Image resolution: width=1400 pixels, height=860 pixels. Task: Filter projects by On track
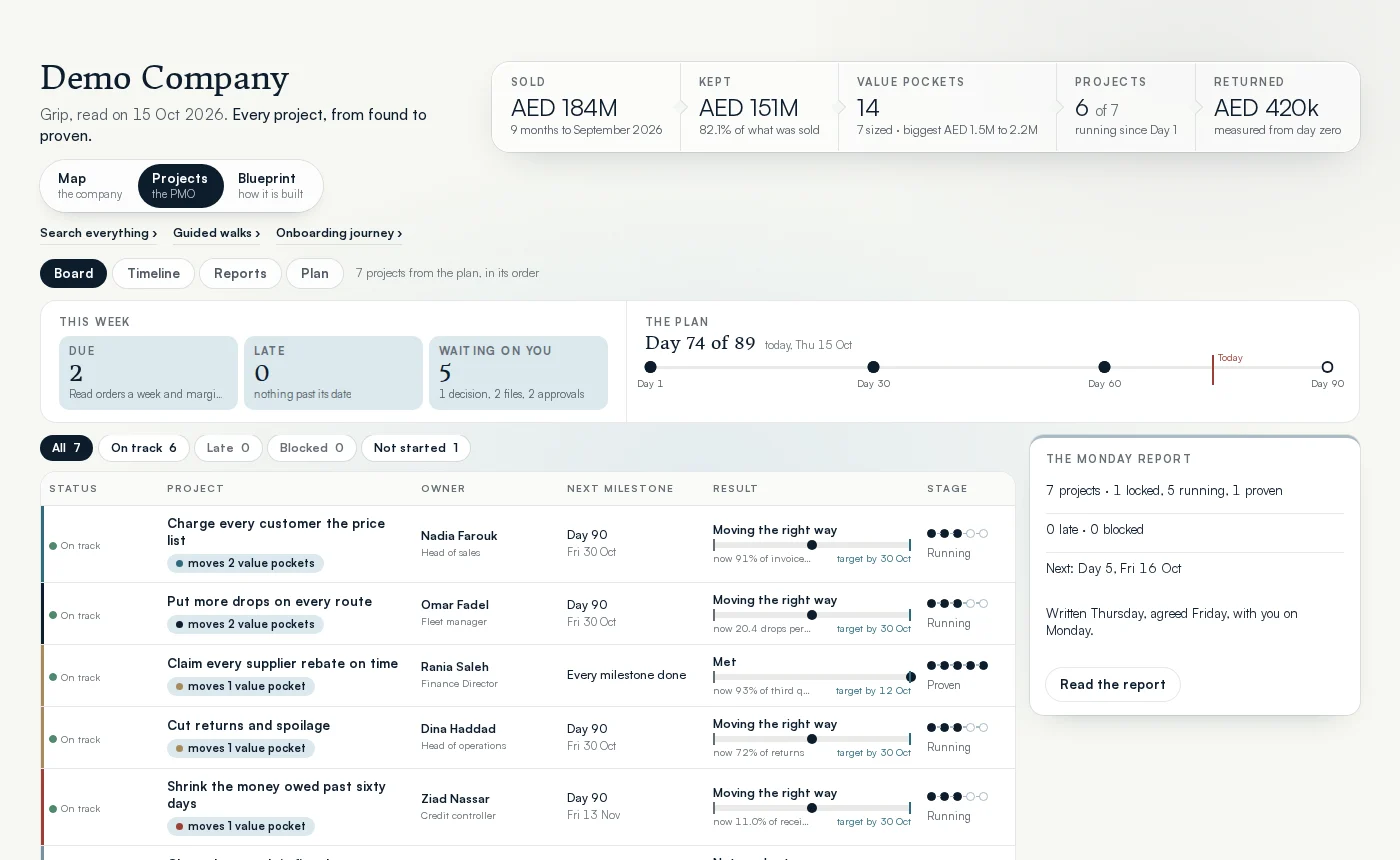144,448
